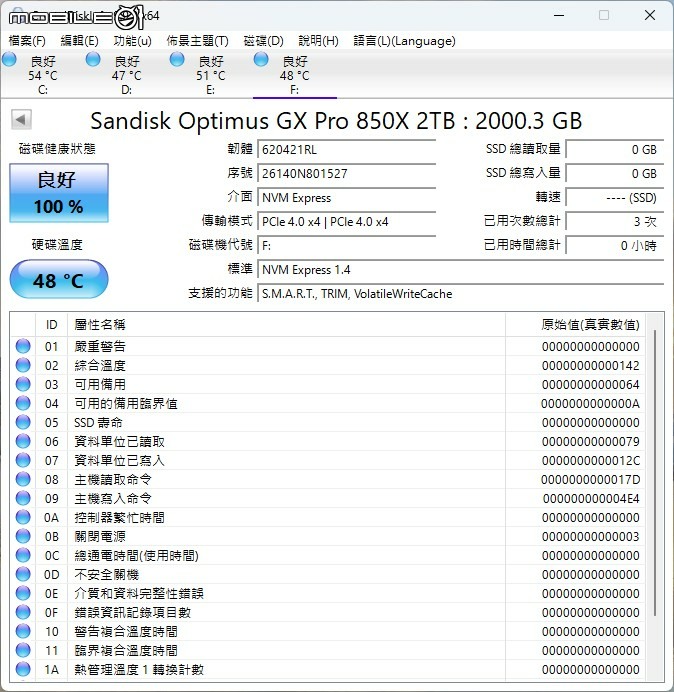674x692 pixels.
Task: Open the 語言(L)(Language) menu
Action: (x=404, y=41)
